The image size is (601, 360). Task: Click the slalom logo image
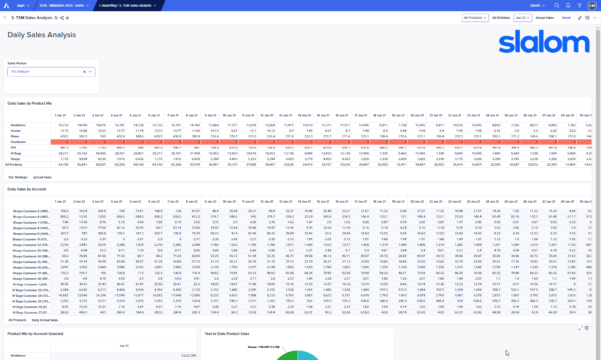pos(544,42)
